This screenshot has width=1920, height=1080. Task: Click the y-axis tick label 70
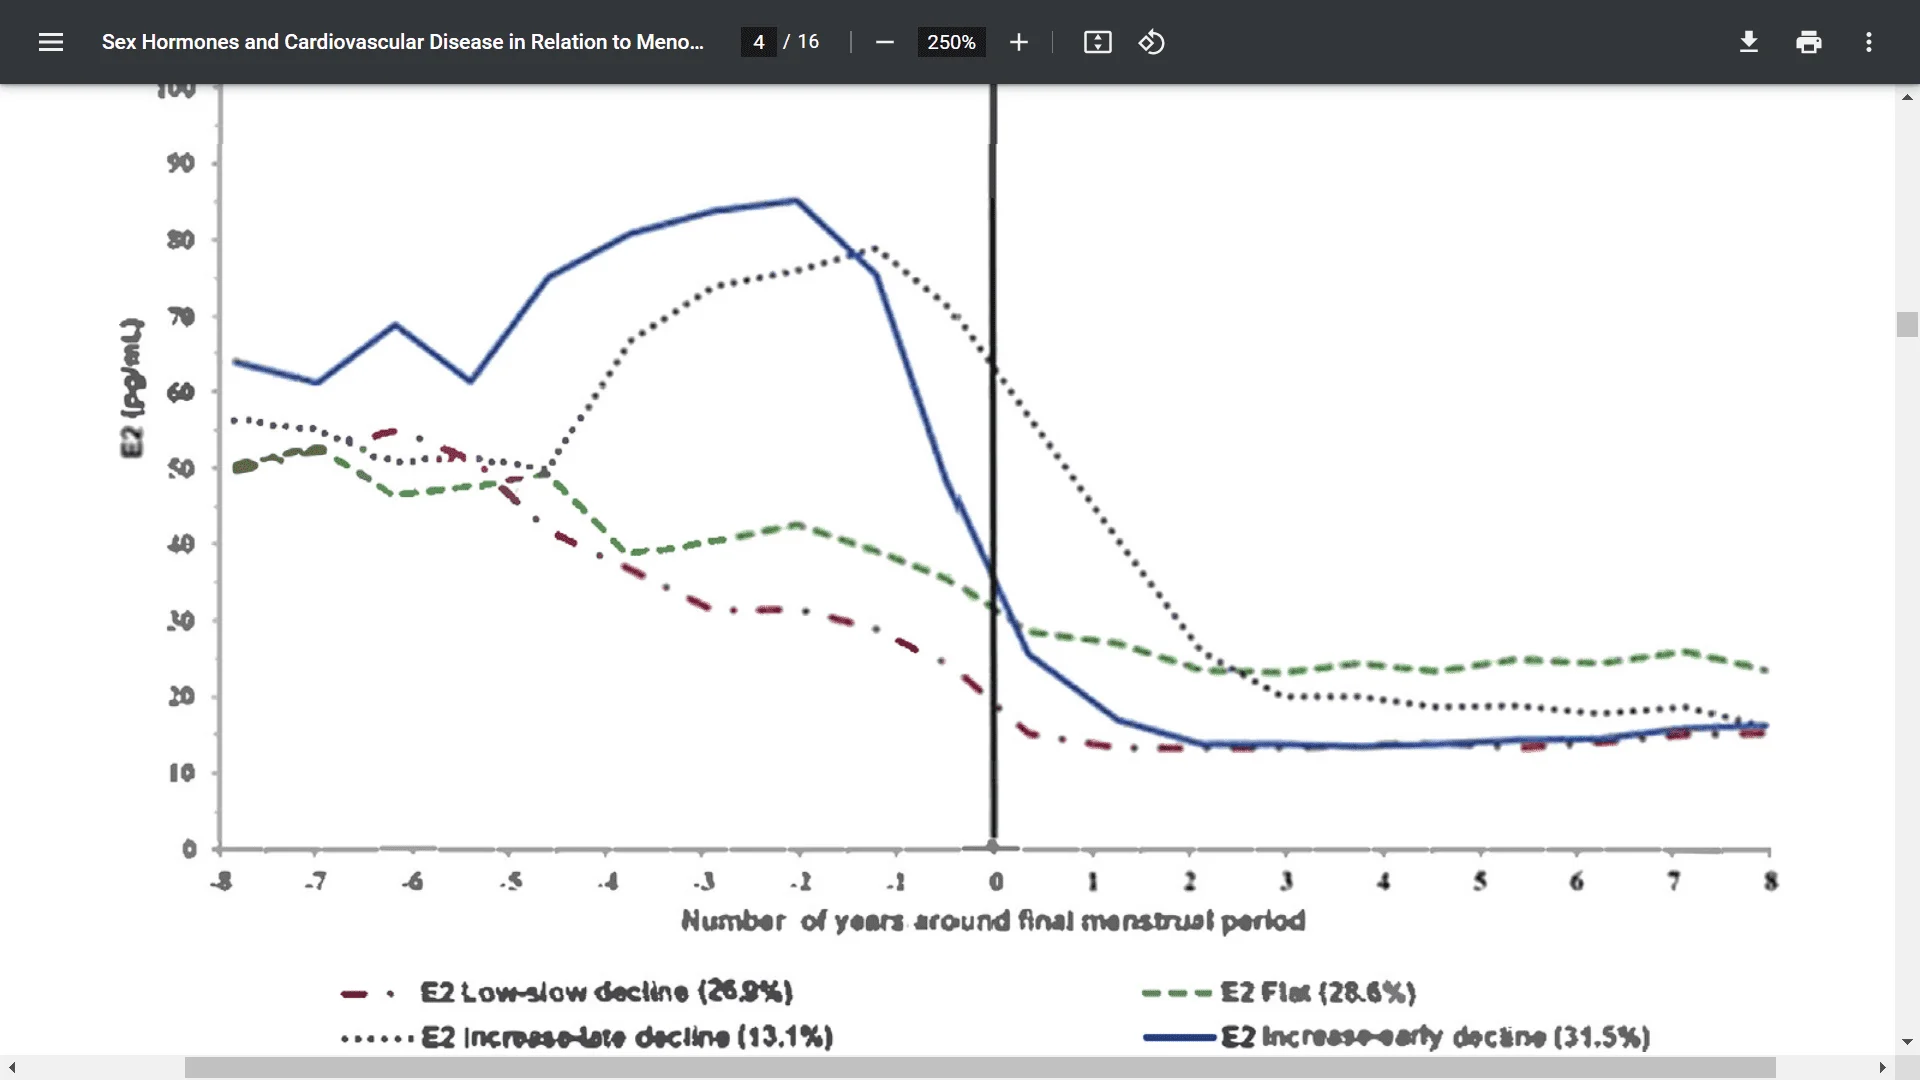click(x=181, y=317)
